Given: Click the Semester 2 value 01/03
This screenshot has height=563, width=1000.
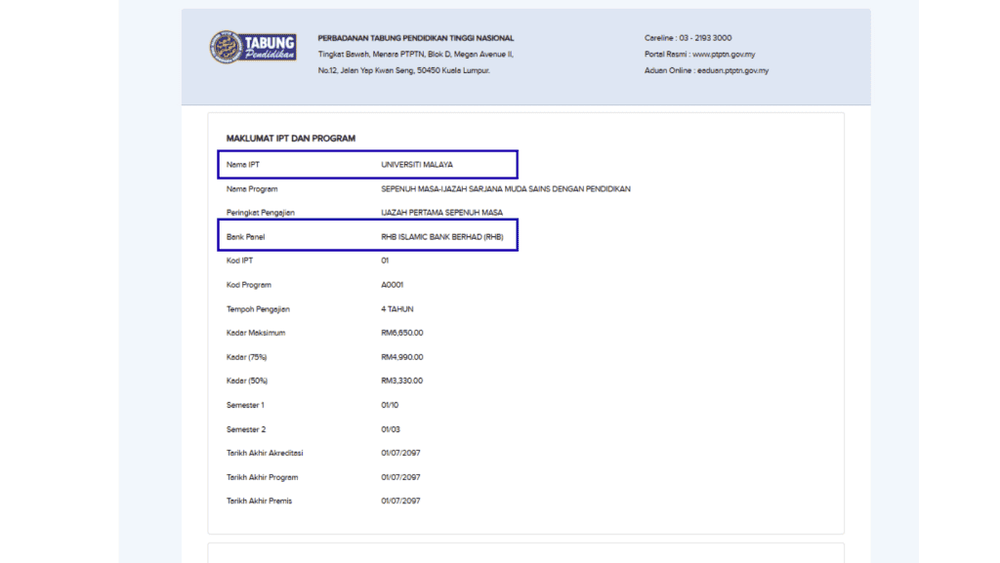Looking at the screenshot, I should coord(390,430).
